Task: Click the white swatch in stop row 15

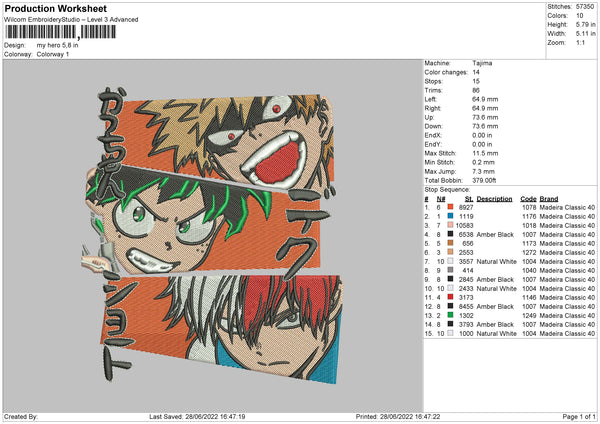Action: click(x=450, y=333)
